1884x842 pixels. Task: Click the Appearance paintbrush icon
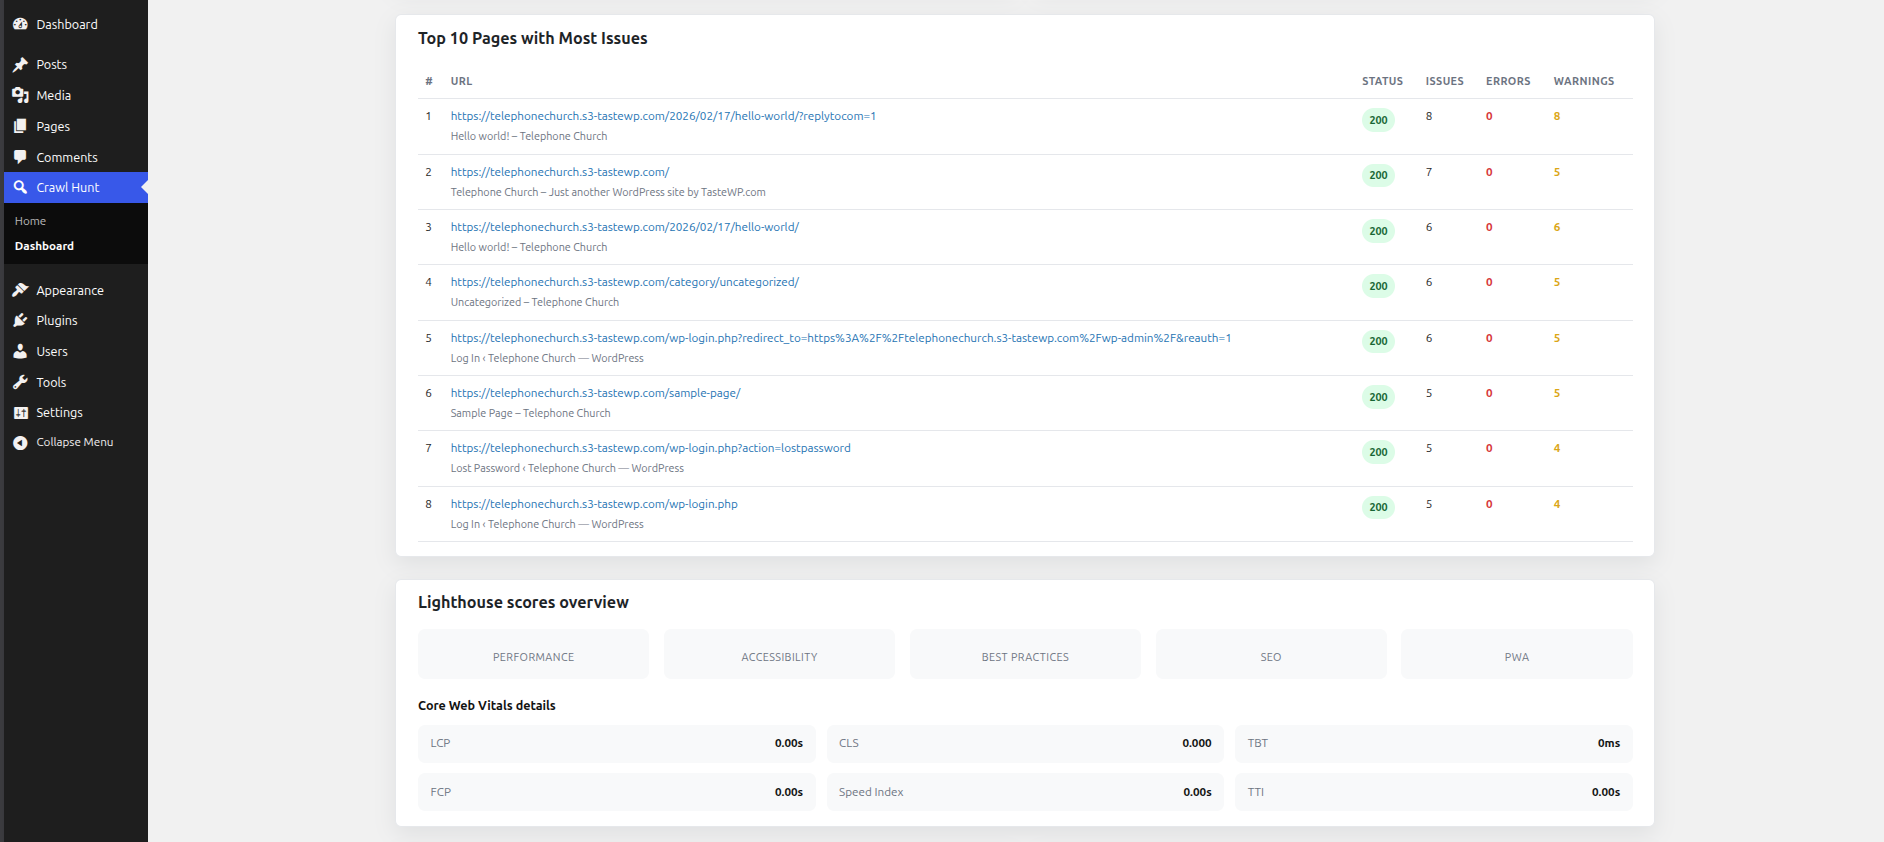click(20, 290)
